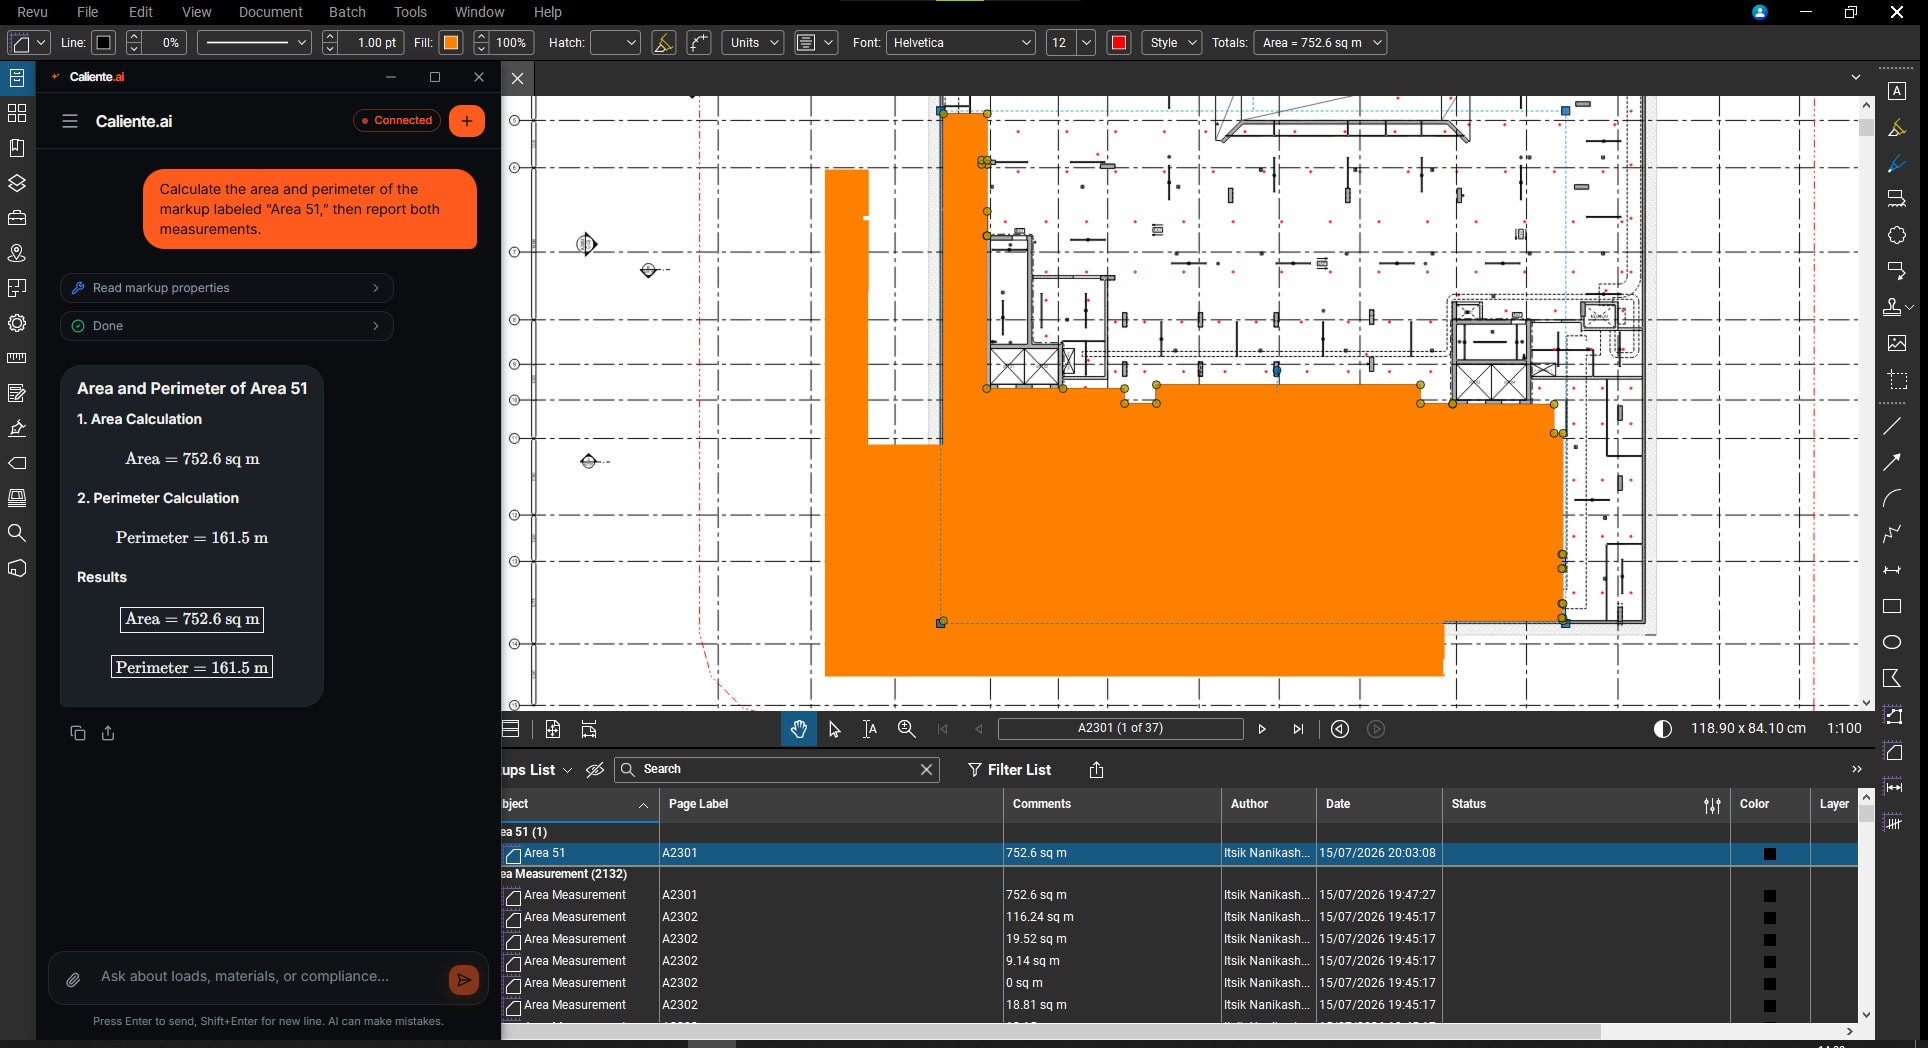Open the Window menu
This screenshot has height=1048, width=1928.
pyautogui.click(x=479, y=12)
